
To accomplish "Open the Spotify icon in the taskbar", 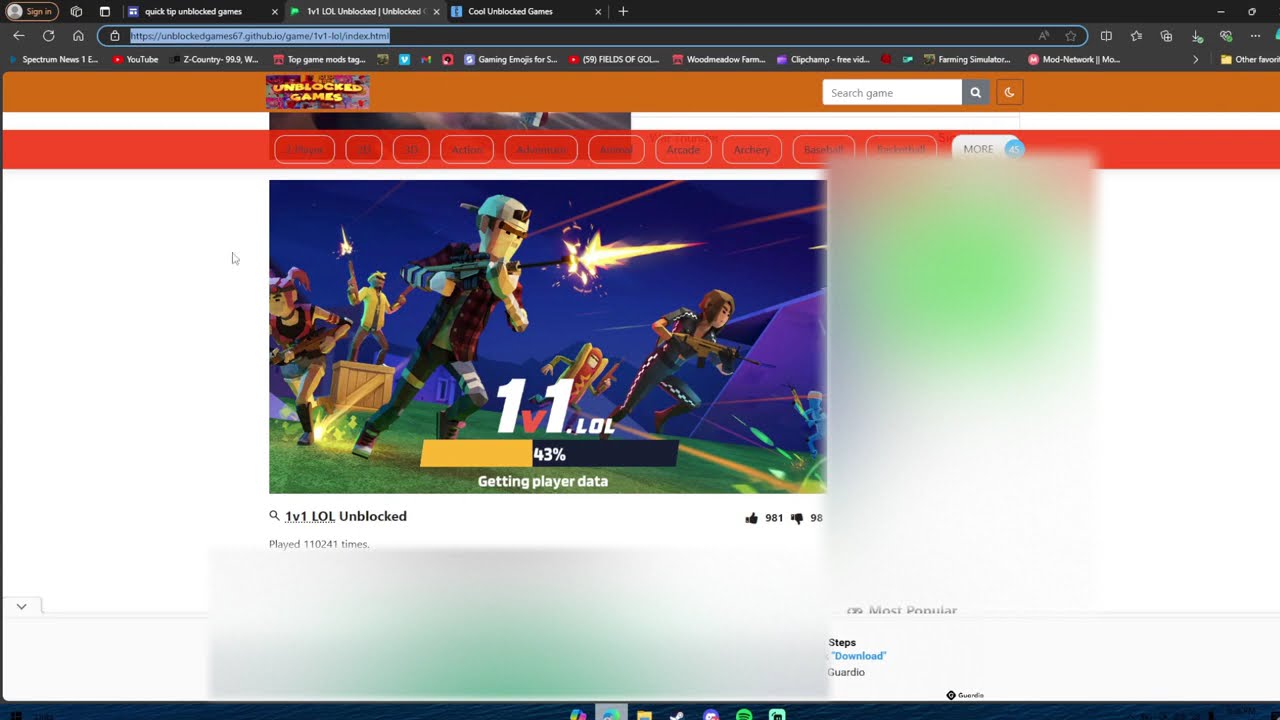I will [x=743, y=715].
